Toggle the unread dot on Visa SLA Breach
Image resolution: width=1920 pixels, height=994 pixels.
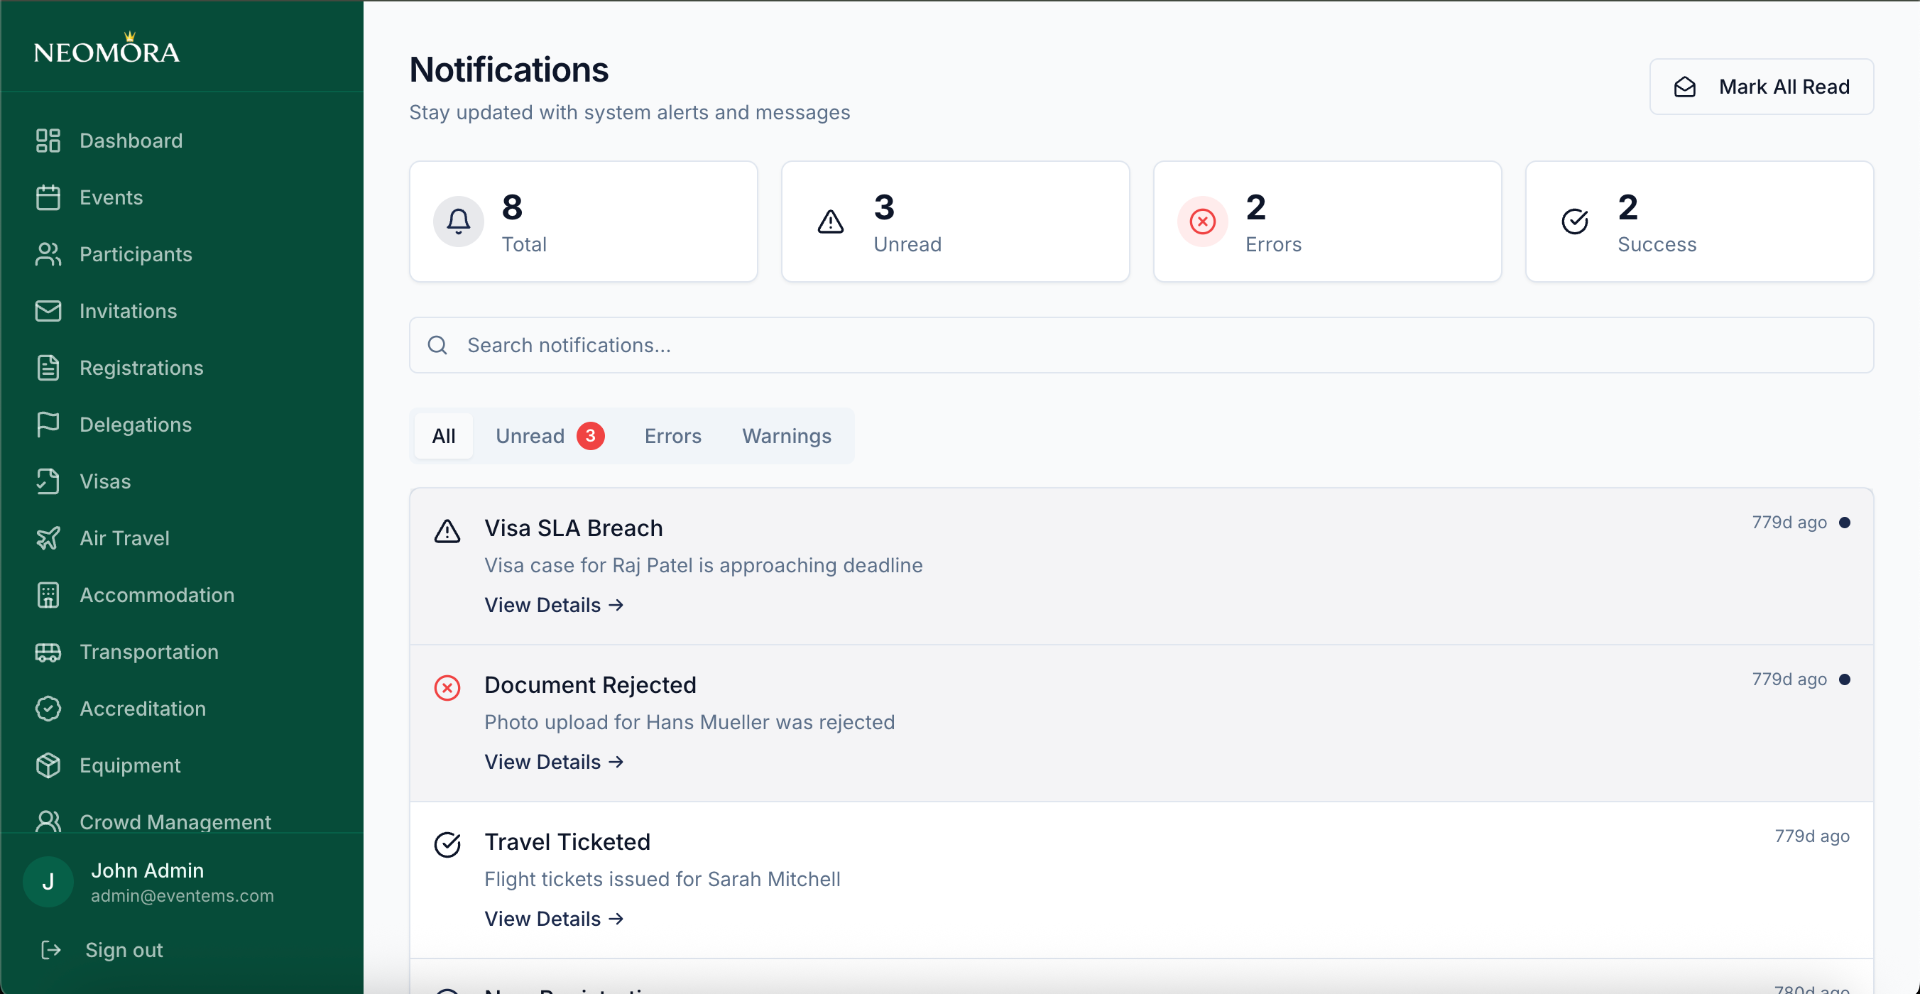(x=1845, y=522)
